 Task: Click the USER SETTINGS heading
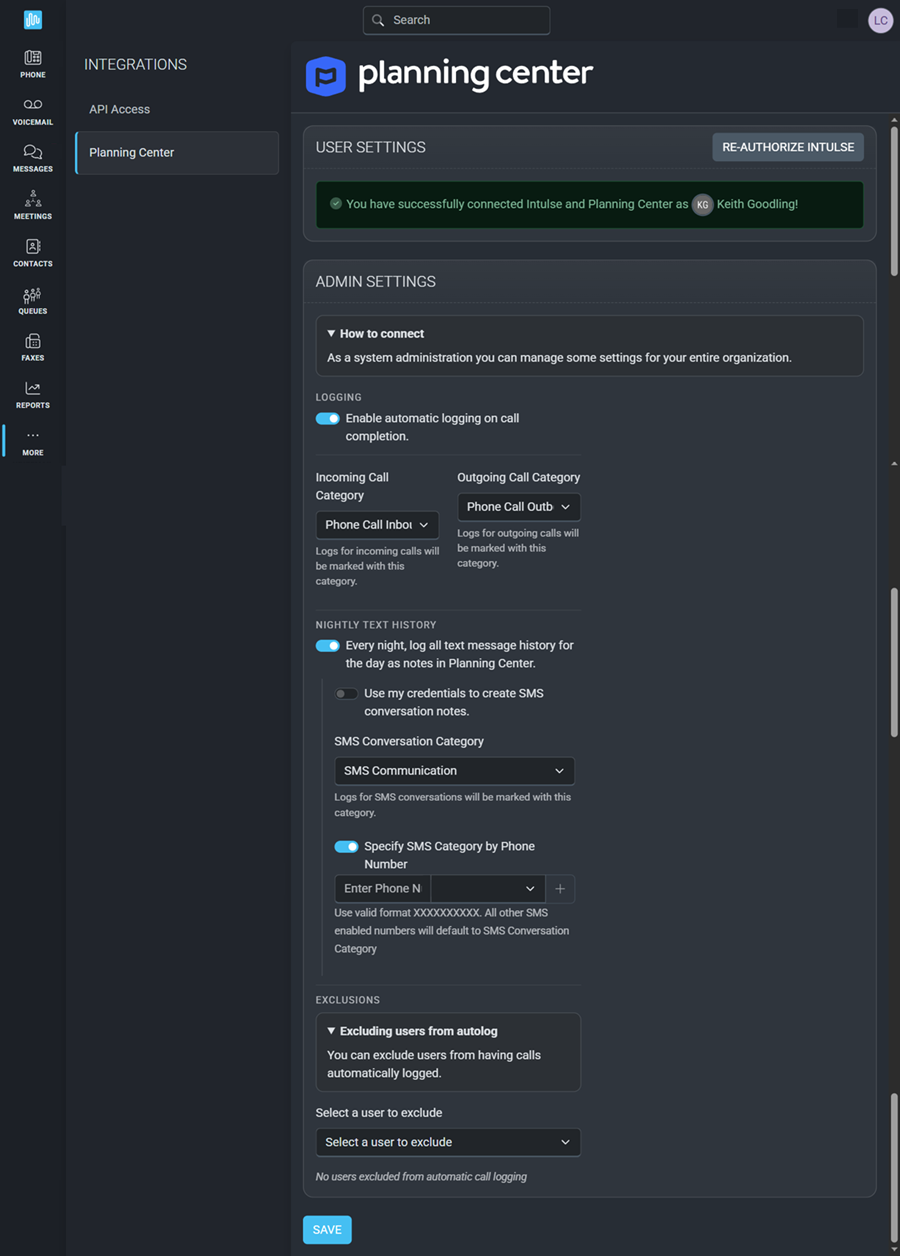click(x=370, y=147)
